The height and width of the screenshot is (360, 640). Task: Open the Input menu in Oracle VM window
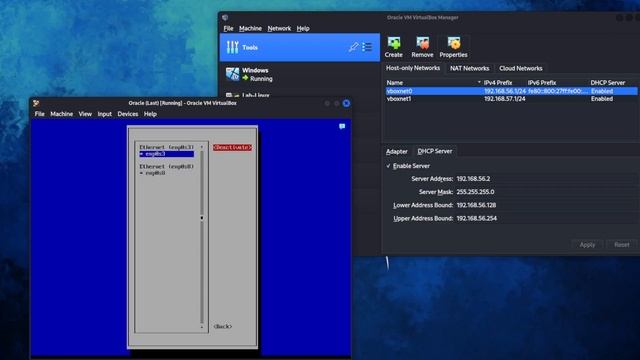click(104, 114)
